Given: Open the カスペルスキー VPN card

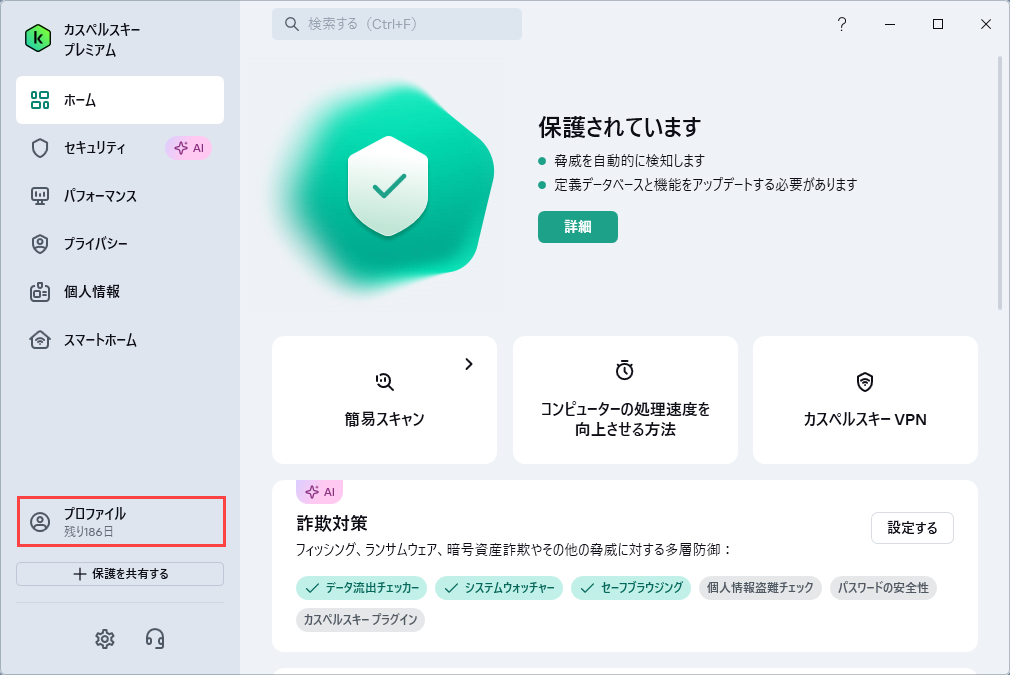Looking at the screenshot, I should click(866, 399).
